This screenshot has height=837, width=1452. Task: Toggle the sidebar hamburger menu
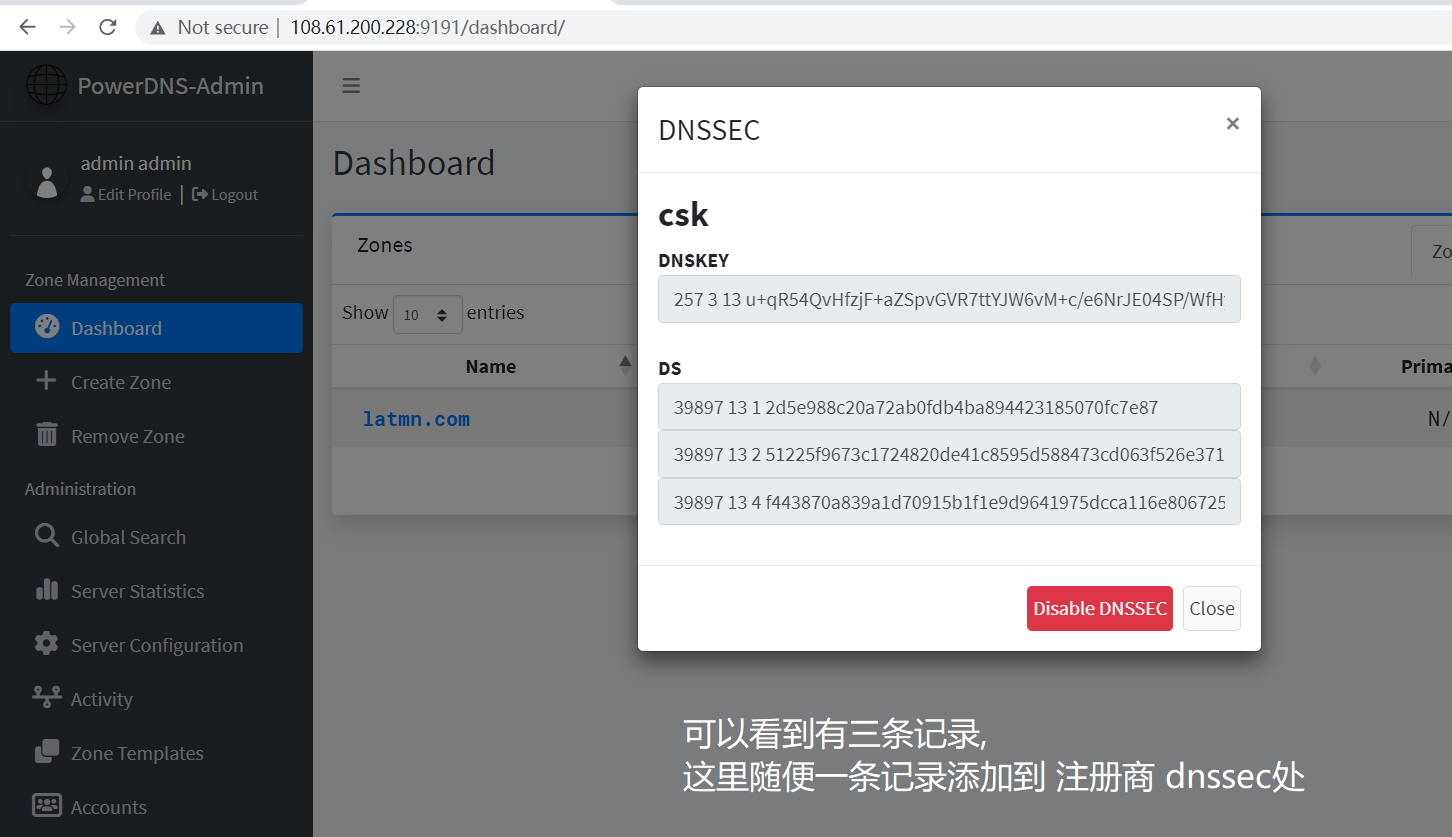(x=351, y=86)
